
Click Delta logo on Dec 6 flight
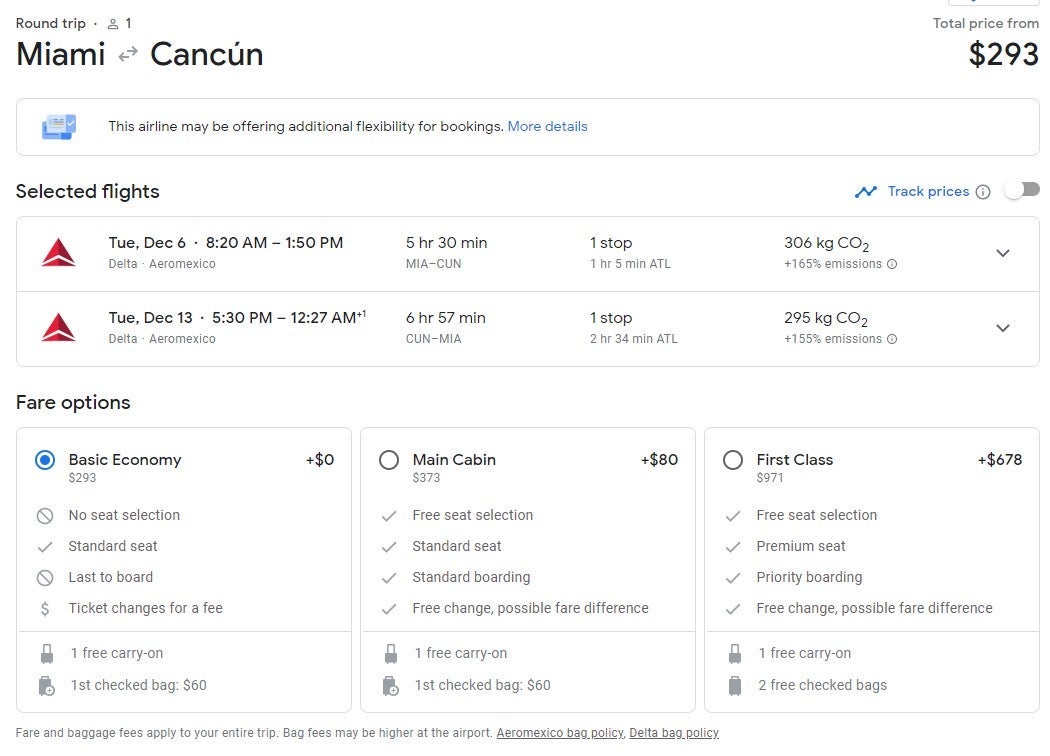tap(59, 253)
